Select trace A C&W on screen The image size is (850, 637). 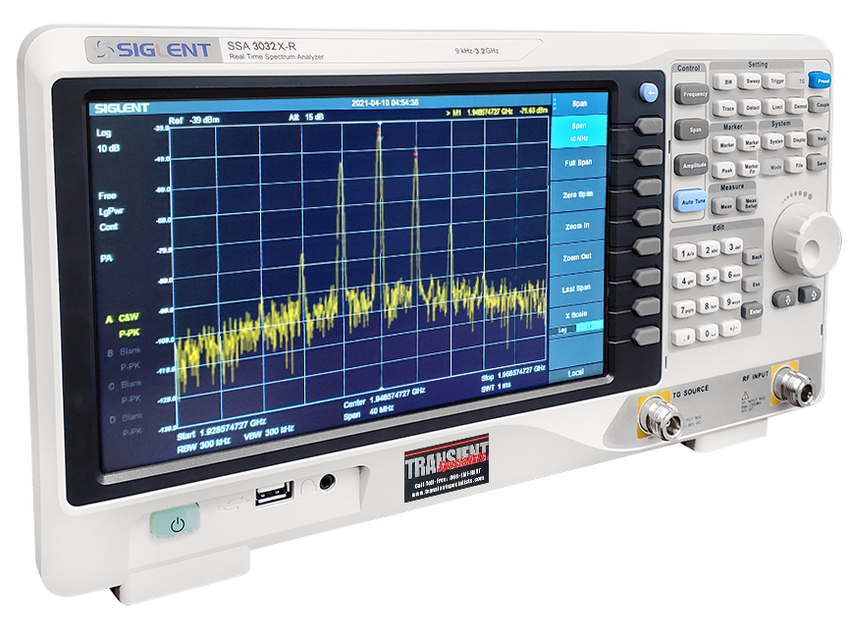pyautogui.click(x=123, y=317)
